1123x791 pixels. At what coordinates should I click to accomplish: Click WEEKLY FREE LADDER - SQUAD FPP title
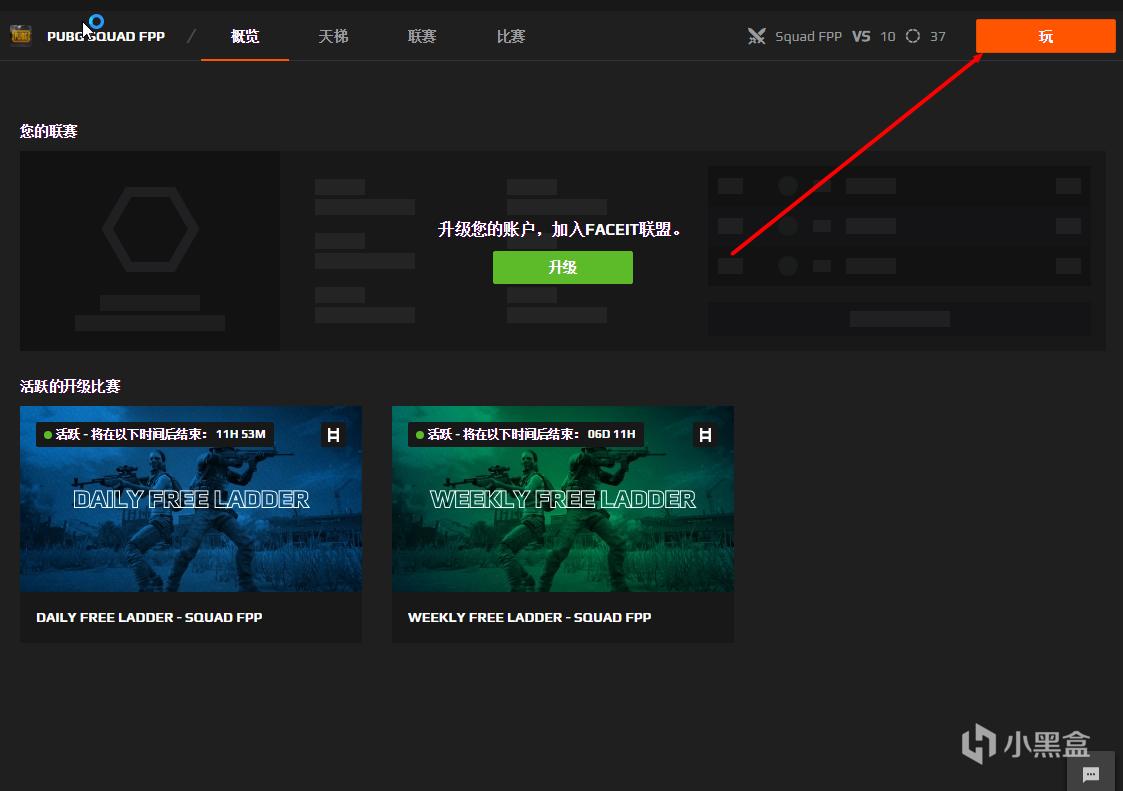tap(529, 617)
